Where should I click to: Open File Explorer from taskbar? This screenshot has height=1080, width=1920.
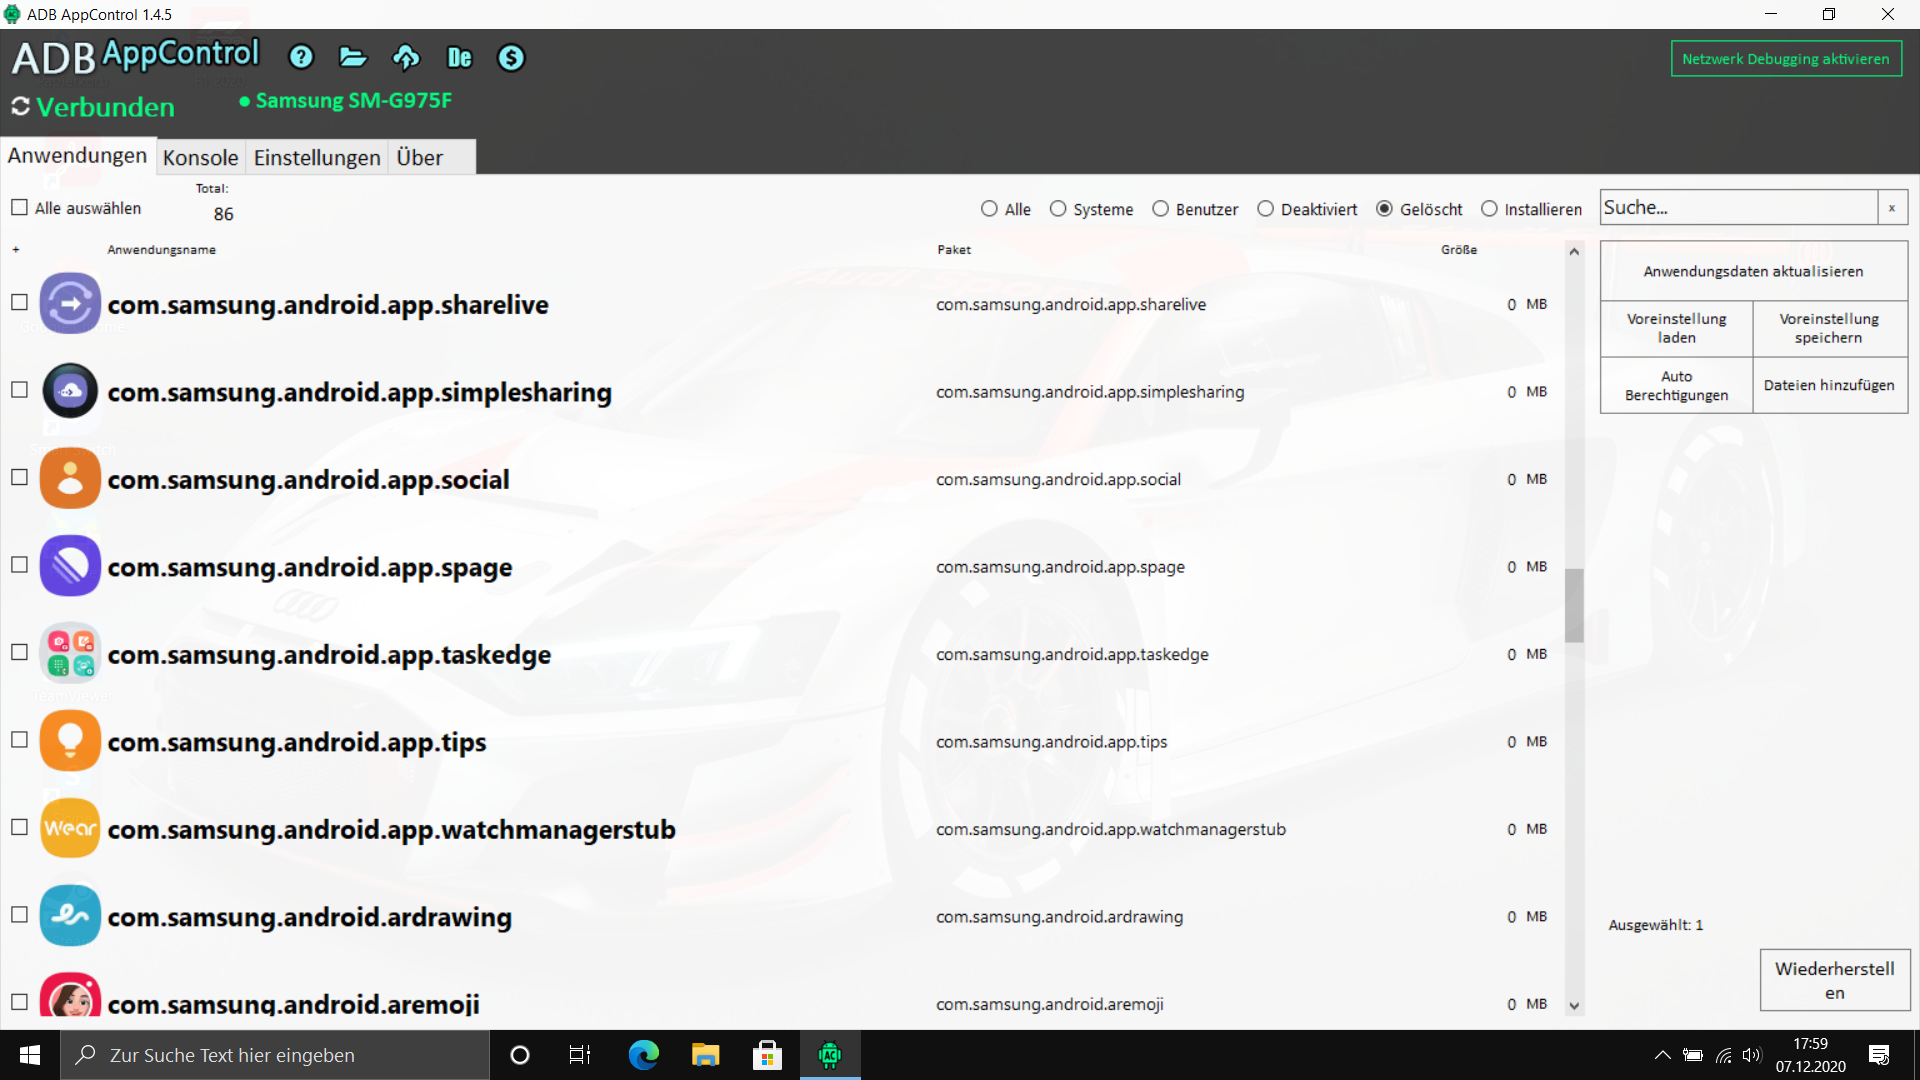705,1055
